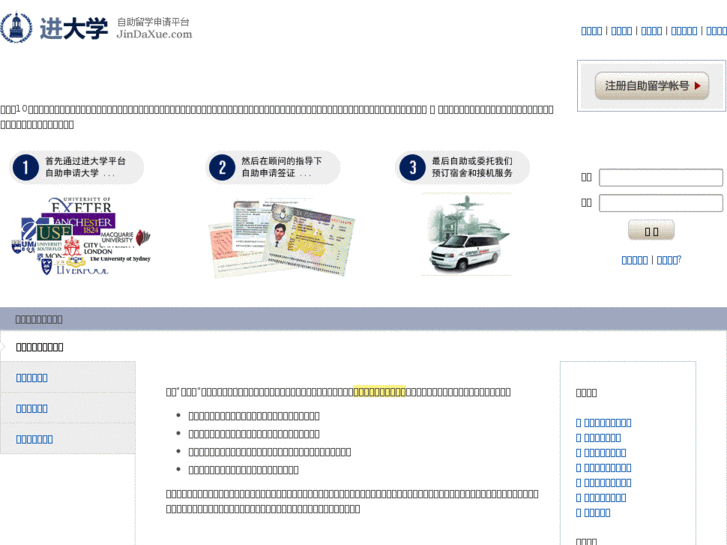The height and width of the screenshot is (545, 727).
Task: Click the green USF logo
Action: [54, 233]
